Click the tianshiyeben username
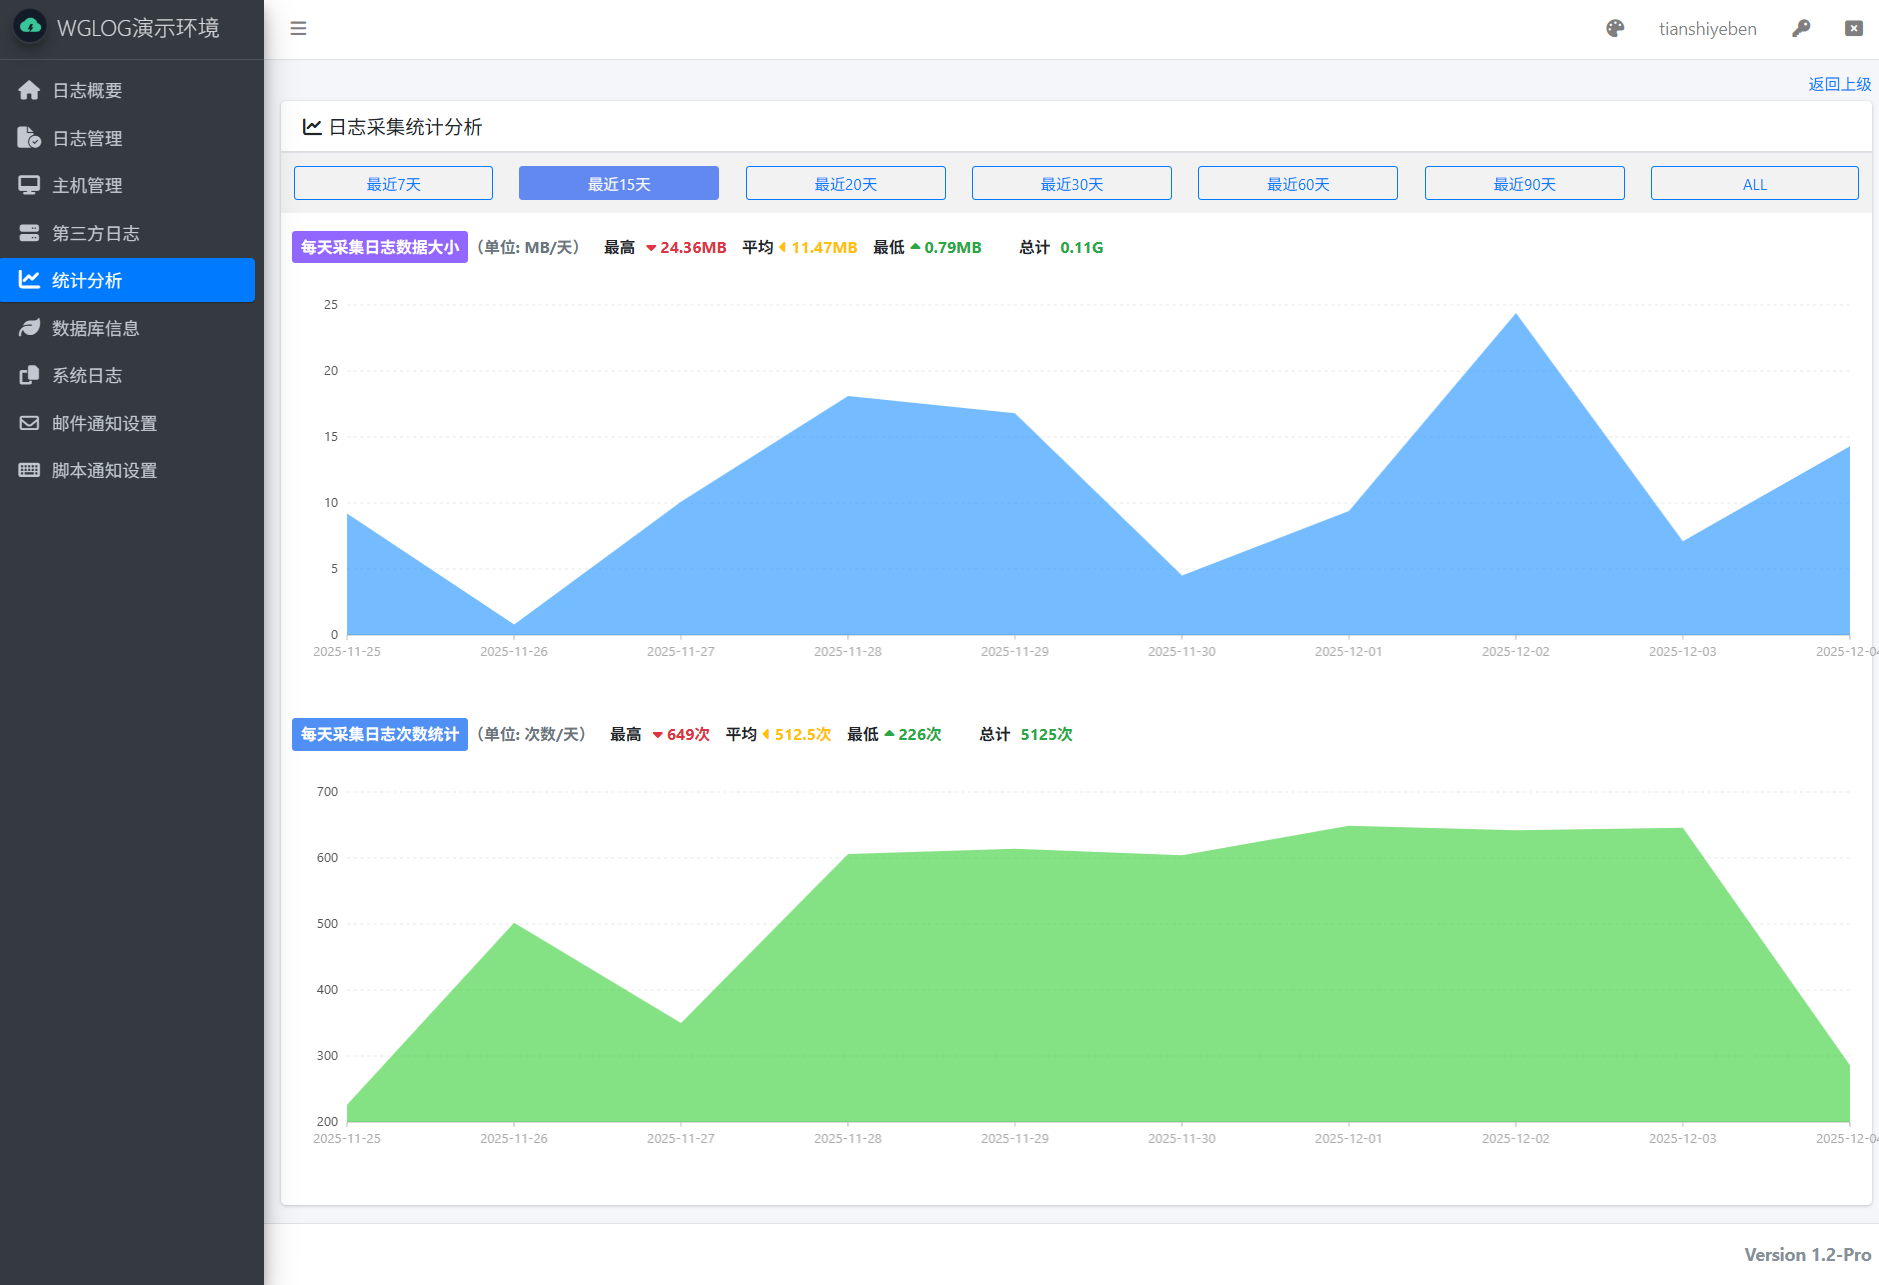This screenshot has height=1285, width=1879. (x=1708, y=29)
